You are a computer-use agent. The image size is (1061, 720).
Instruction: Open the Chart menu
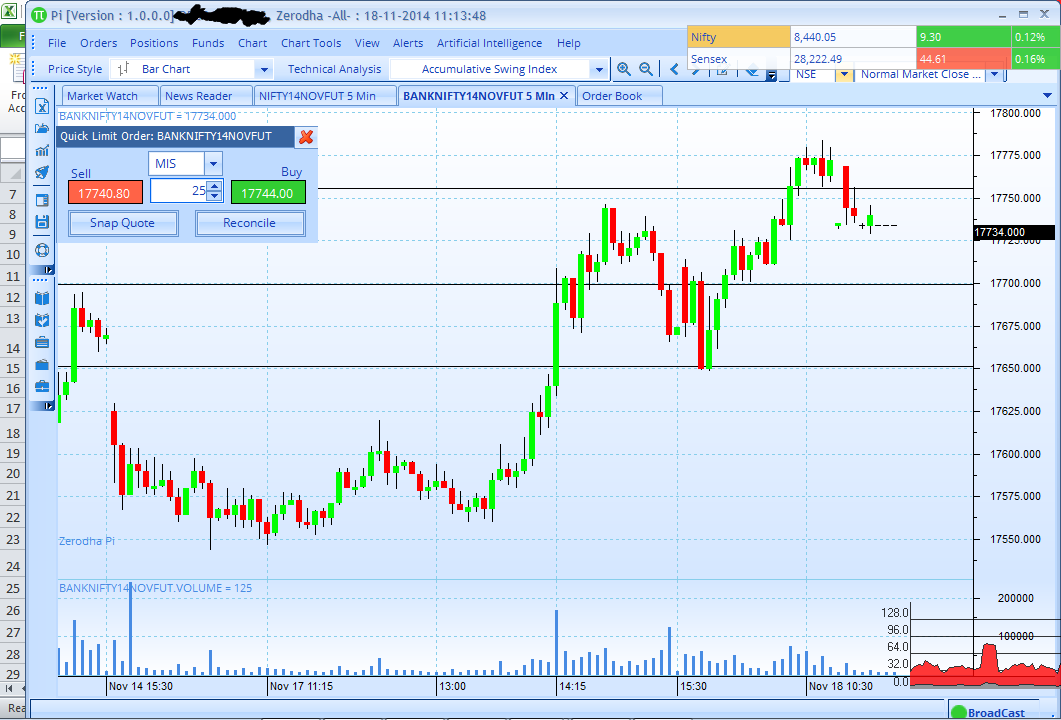[252, 43]
